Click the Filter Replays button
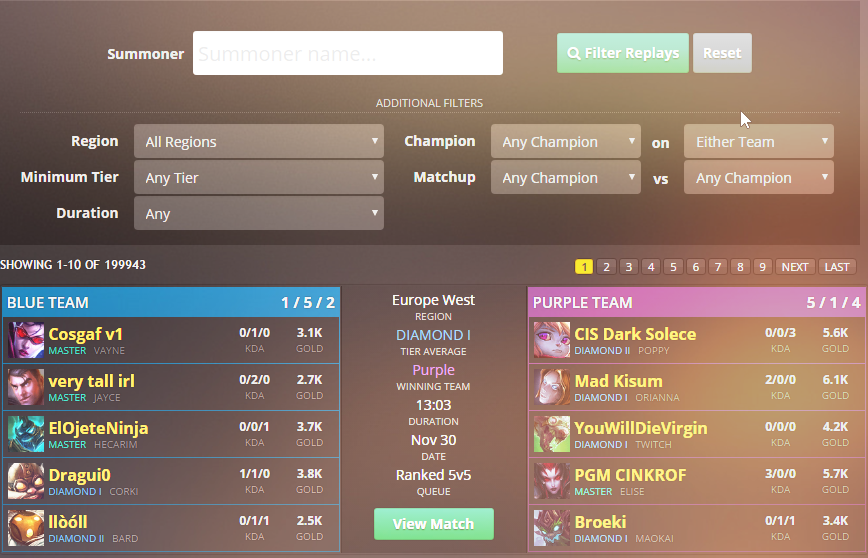 point(623,53)
